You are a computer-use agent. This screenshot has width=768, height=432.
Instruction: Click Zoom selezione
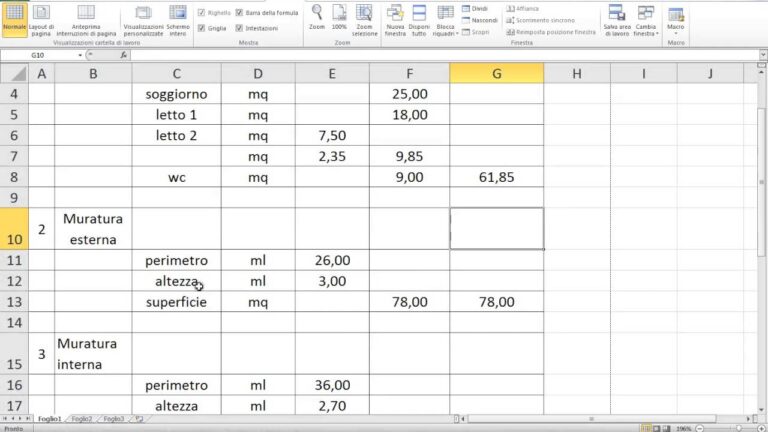click(x=364, y=20)
